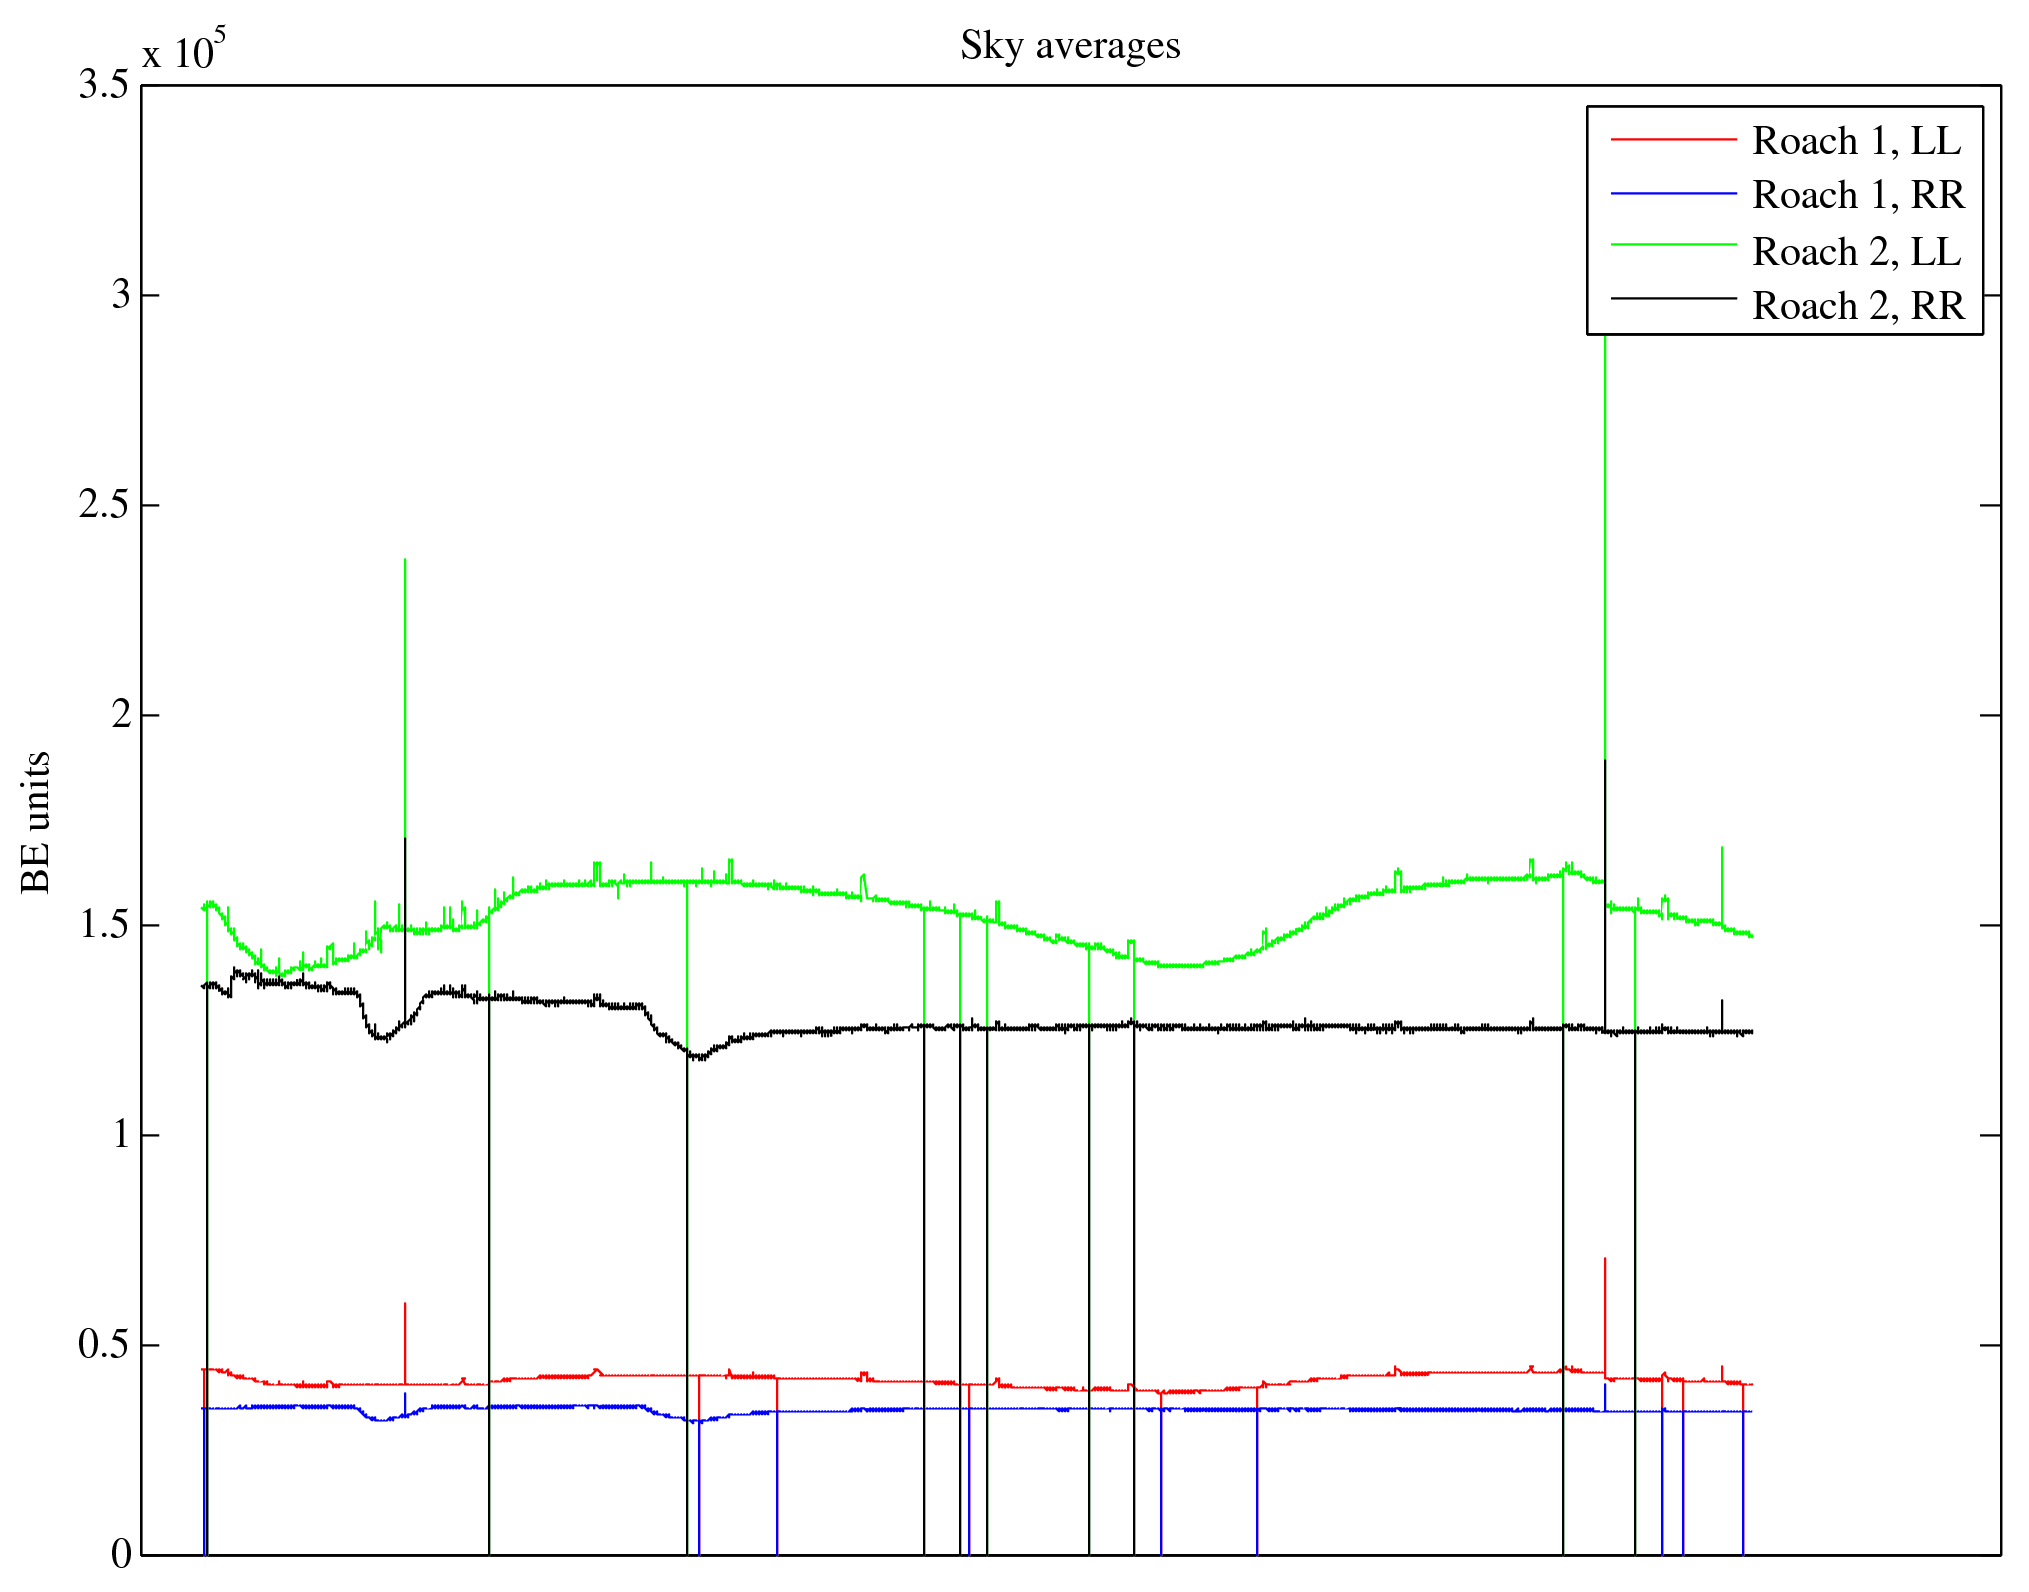Screen dimensions: 2029x1592
Task: Click the y-axis tick label '3'
Action: click(121, 295)
